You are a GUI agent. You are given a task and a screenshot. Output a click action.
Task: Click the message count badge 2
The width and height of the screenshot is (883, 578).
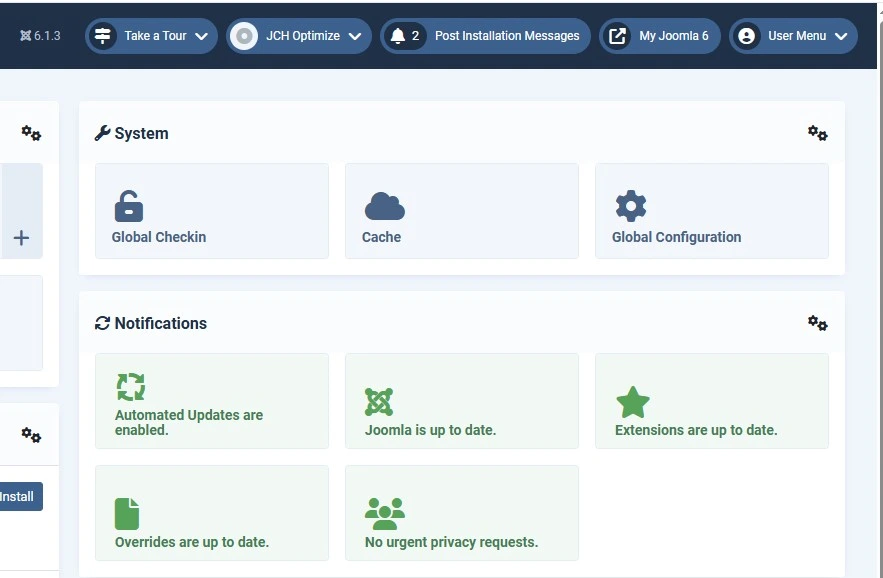coord(415,36)
